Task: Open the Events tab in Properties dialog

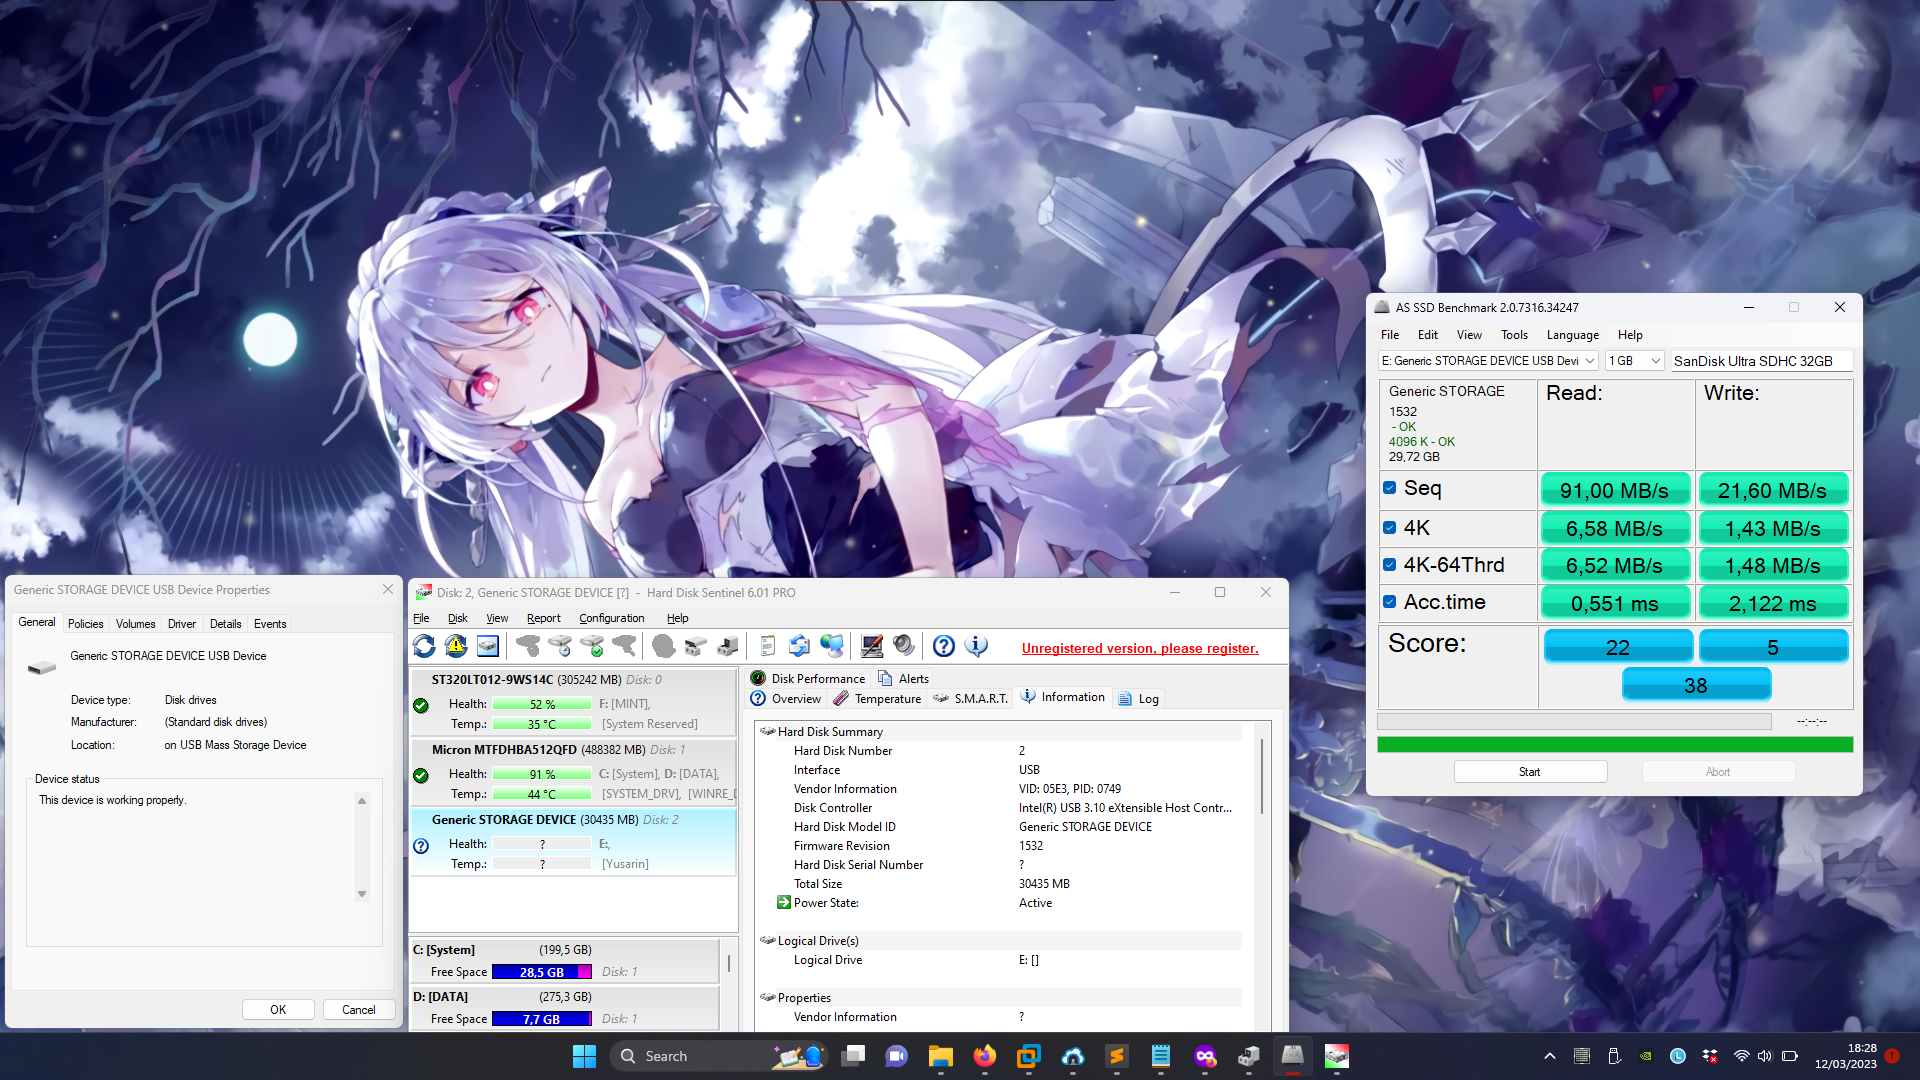Action: 270,624
